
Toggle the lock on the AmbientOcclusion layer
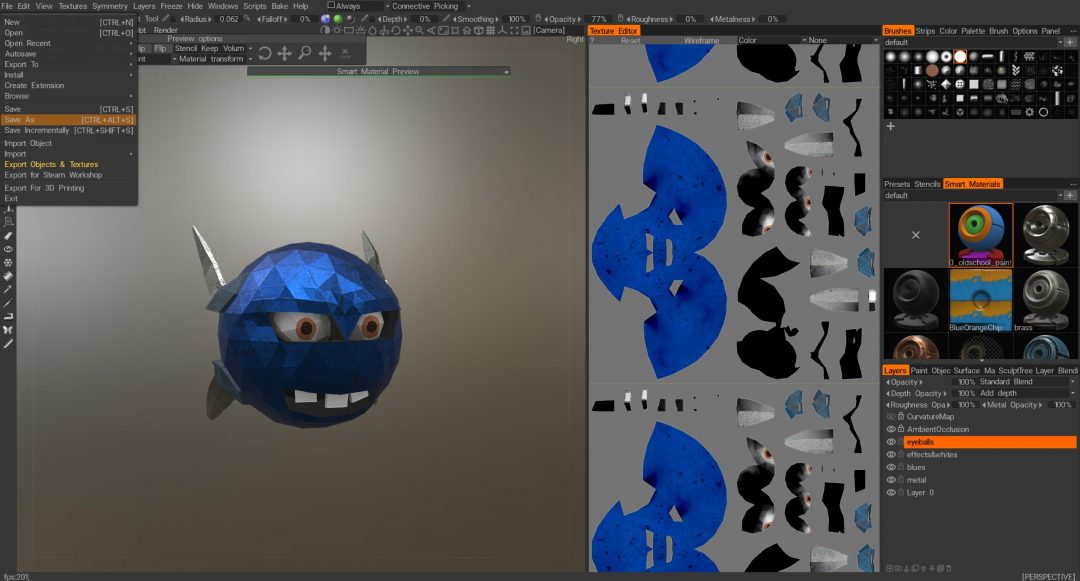pos(900,429)
